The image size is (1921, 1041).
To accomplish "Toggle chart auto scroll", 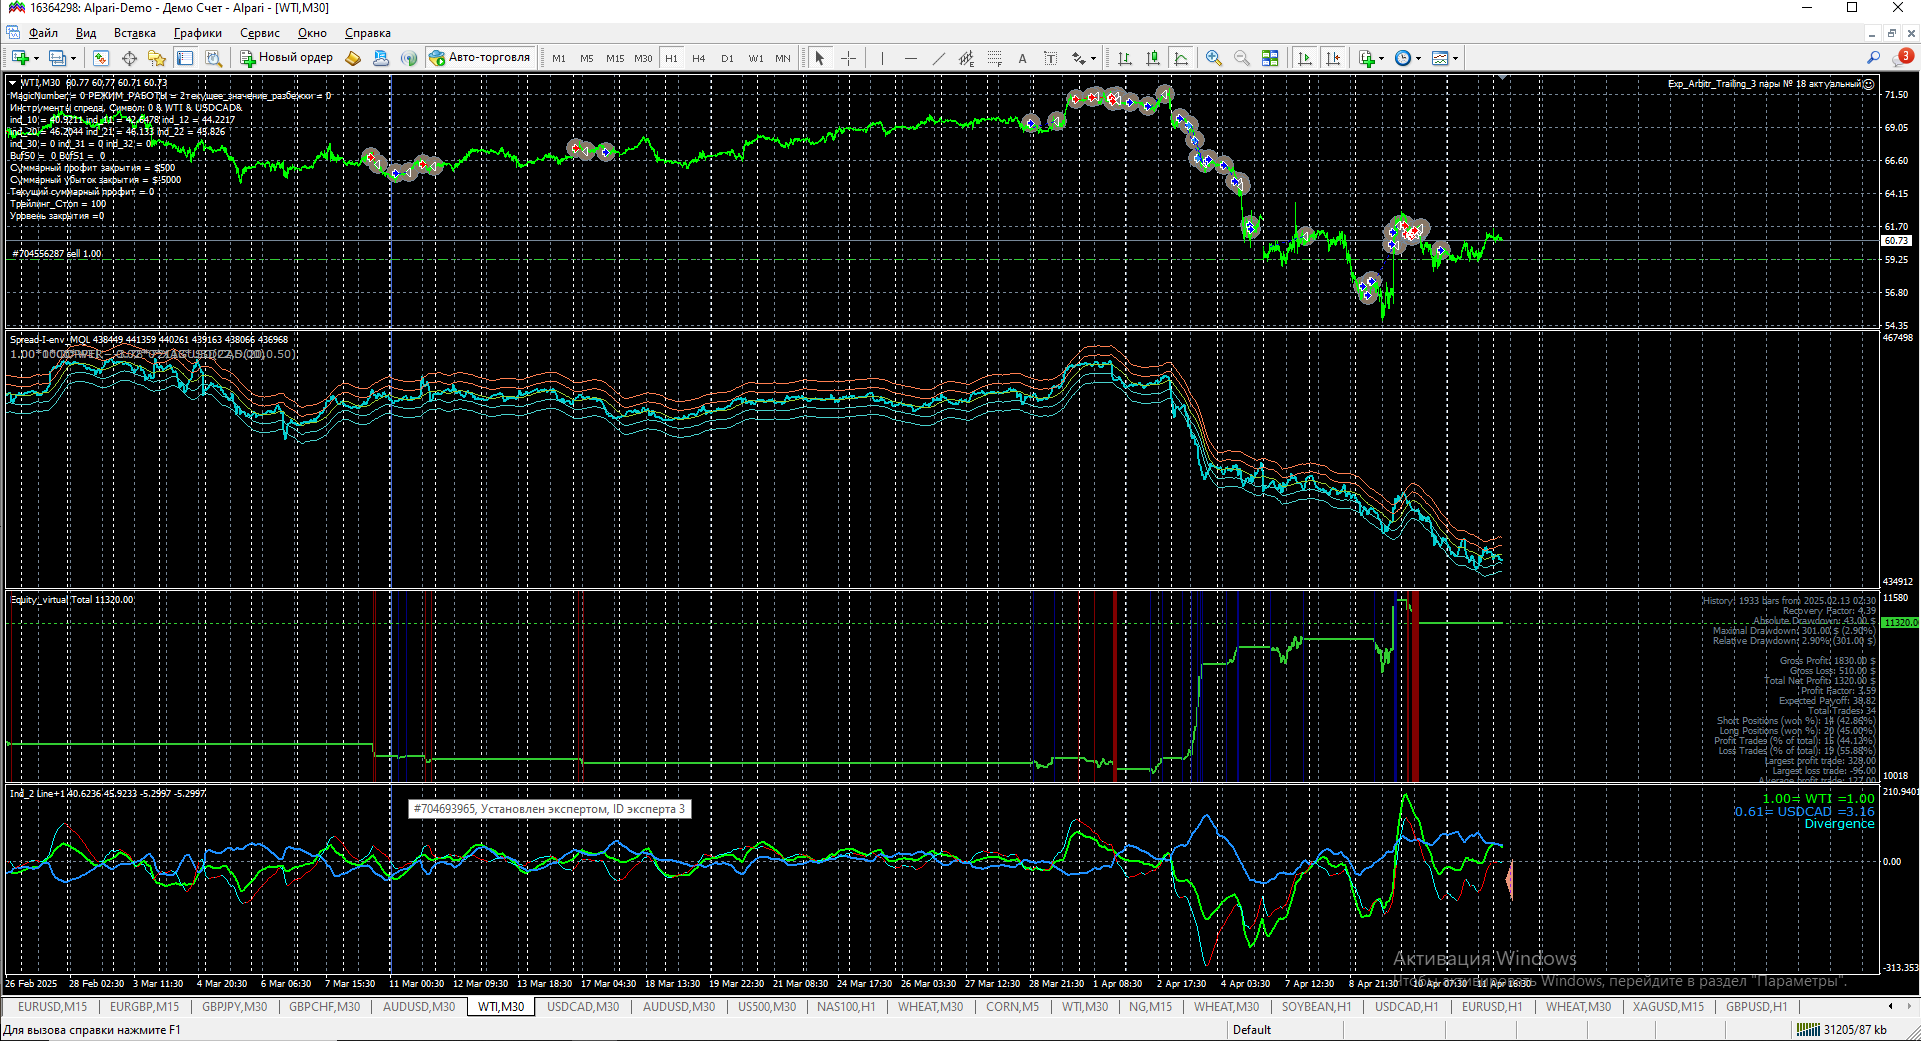I will click(1305, 58).
